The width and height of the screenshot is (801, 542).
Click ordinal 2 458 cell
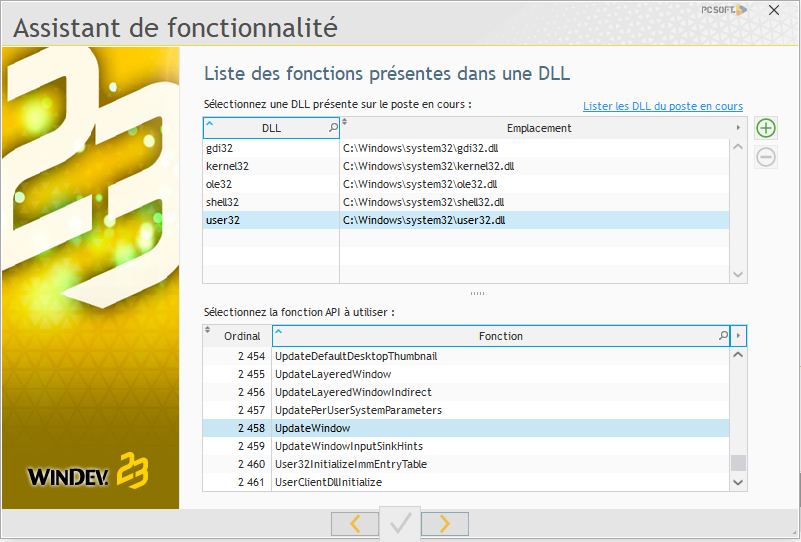238,428
